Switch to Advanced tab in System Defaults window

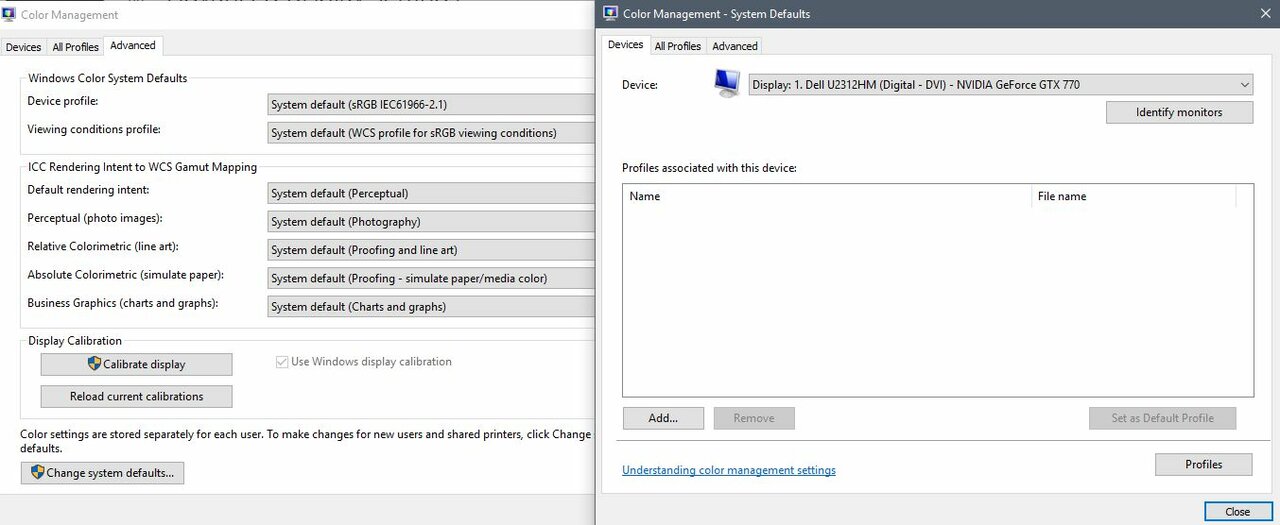point(735,46)
